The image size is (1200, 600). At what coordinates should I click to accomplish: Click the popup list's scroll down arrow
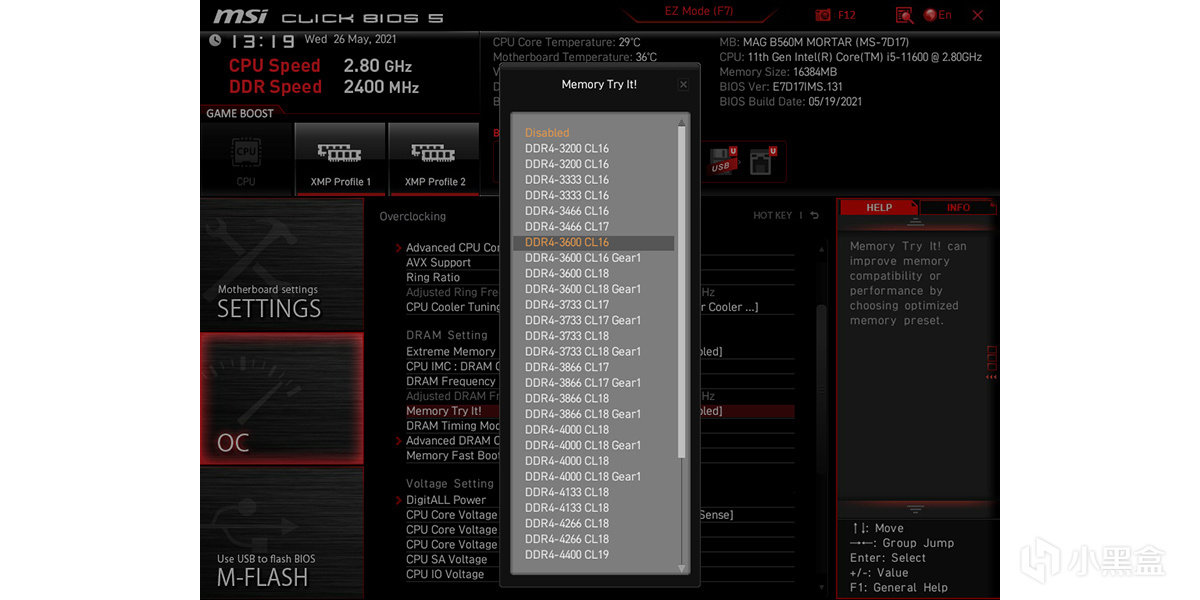(682, 568)
